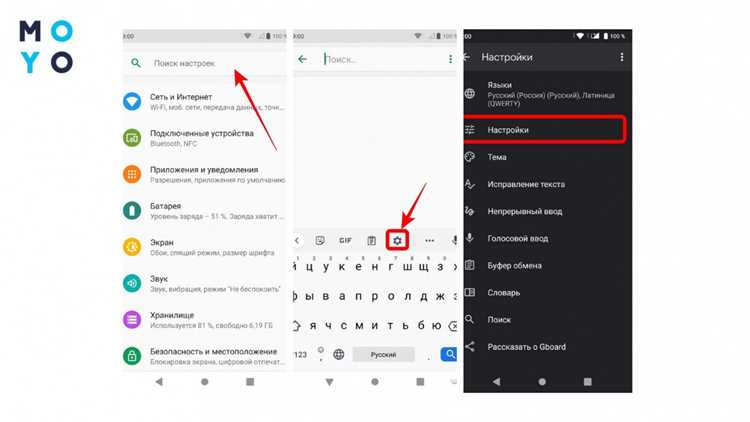
Task: Go back using green arrow in search screen
Action: coord(302,59)
